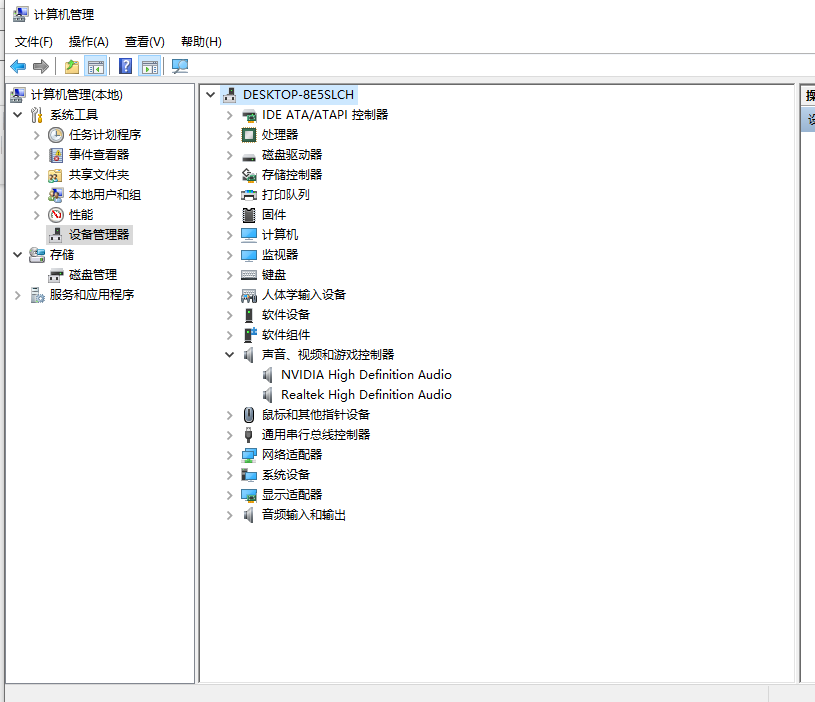This screenshot has width=815, height=702.
Task: Select NVIDIA High Definition Audio device
Action: point(366,375)
